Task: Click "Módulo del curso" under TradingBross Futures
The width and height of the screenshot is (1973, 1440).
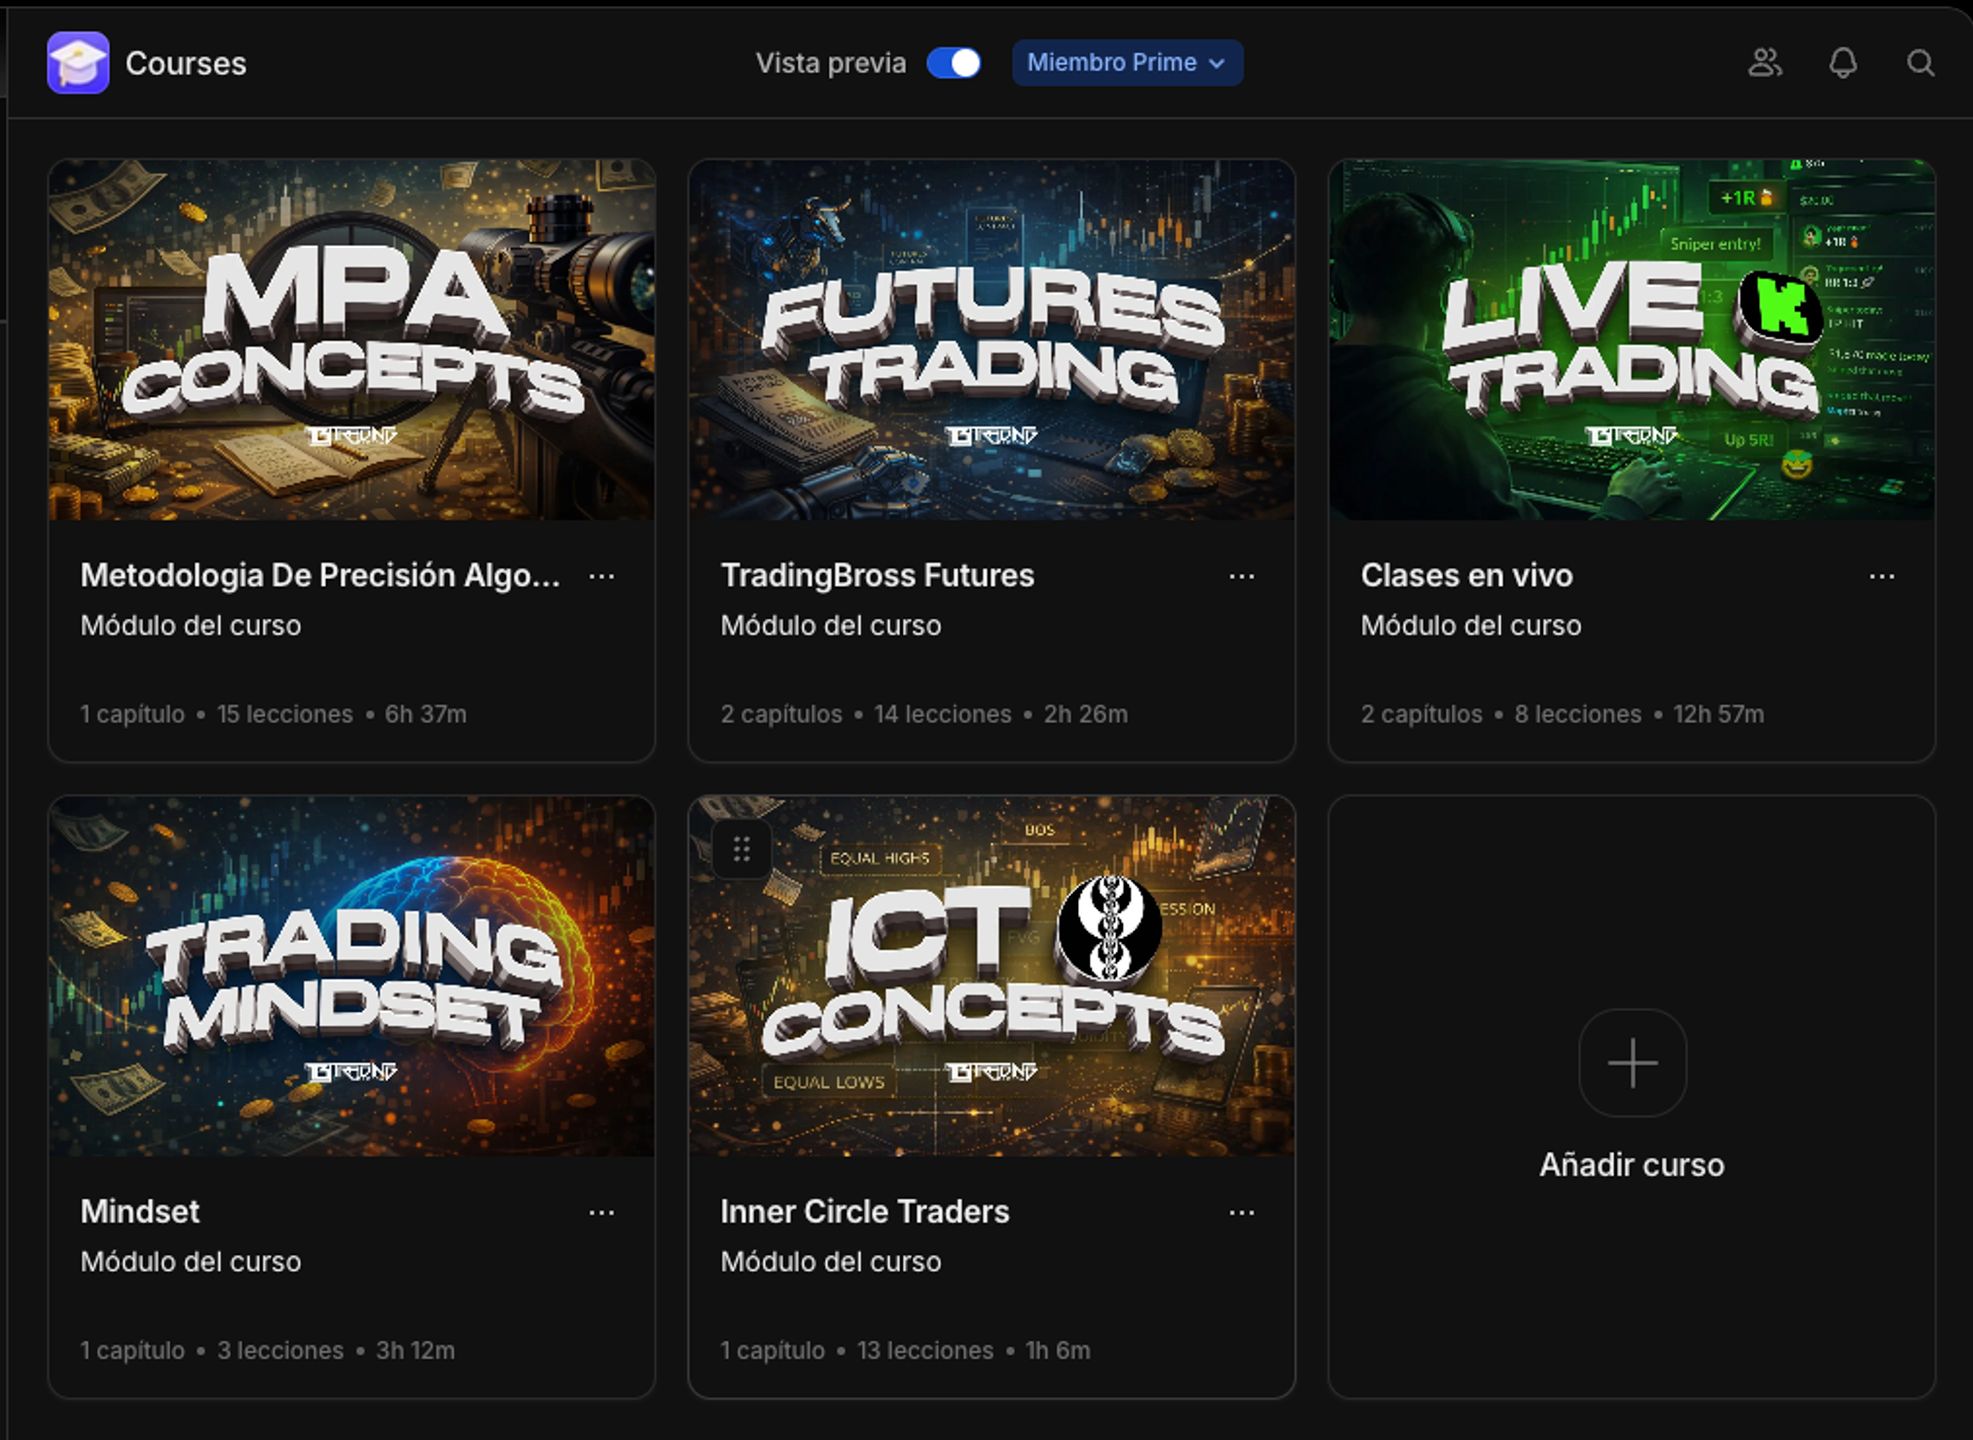Action: click(x=831, y=625)
